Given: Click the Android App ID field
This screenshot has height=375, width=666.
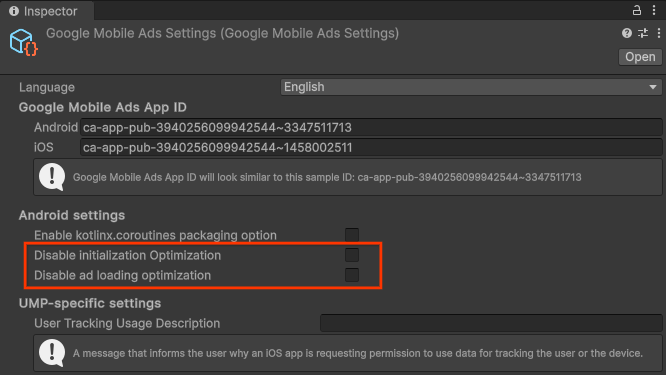Looking at the screenshot, I should pyautogui.click(x=371, y=127).
